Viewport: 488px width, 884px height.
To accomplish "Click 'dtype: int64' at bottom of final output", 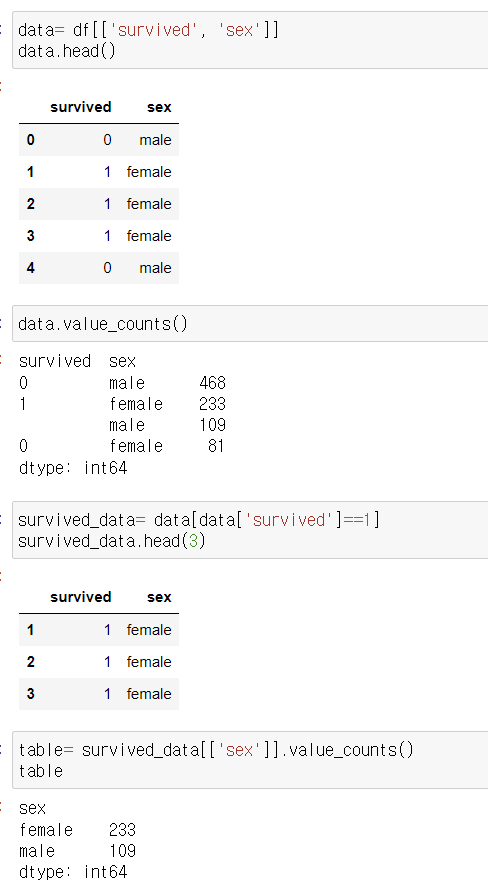I will point(73,872).
